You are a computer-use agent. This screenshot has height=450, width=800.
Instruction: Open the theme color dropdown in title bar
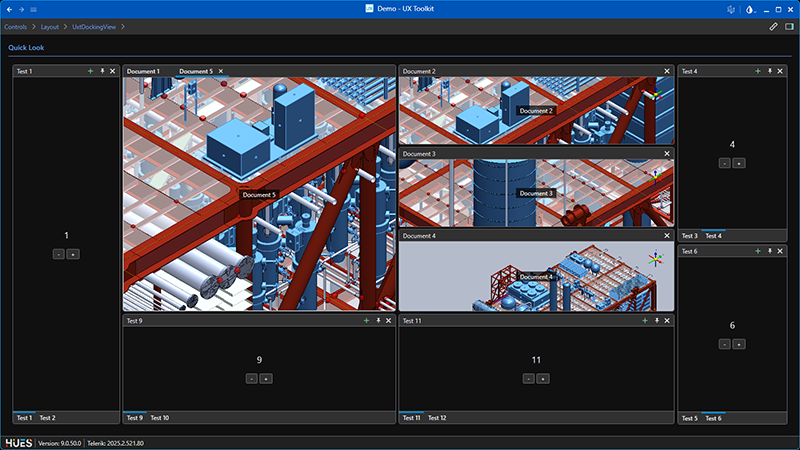752,9
